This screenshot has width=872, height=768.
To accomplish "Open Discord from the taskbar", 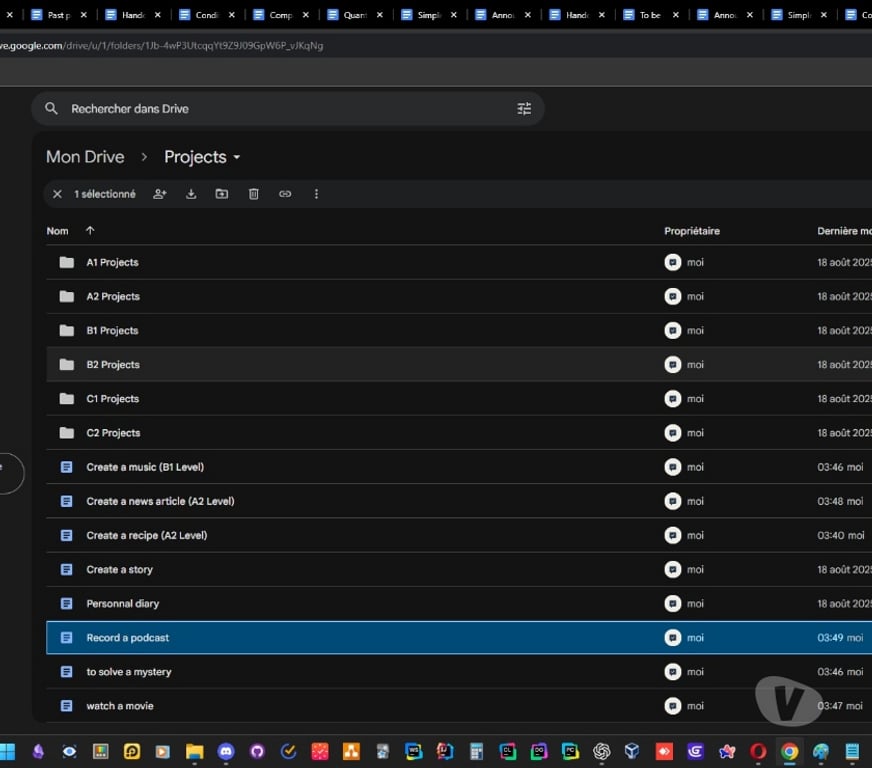I will (225, 751).
